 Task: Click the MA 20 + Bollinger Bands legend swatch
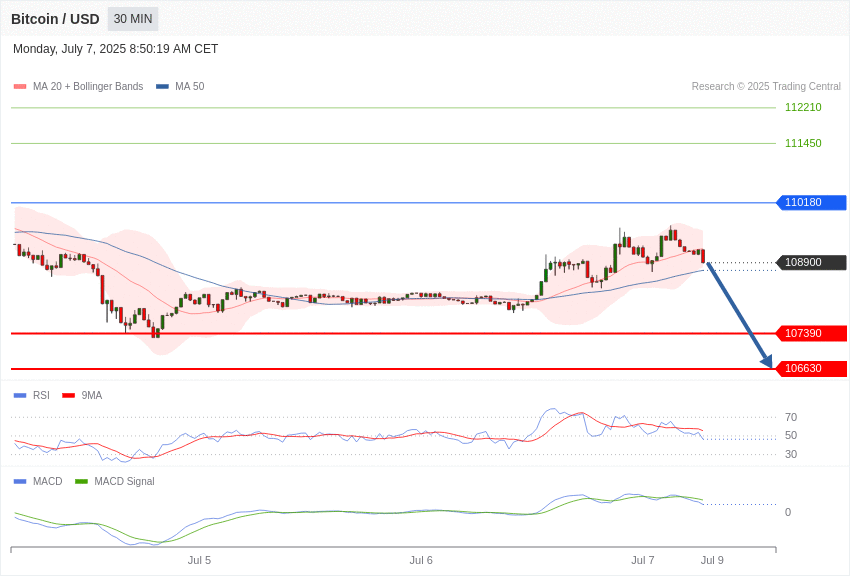pos(20,87)
